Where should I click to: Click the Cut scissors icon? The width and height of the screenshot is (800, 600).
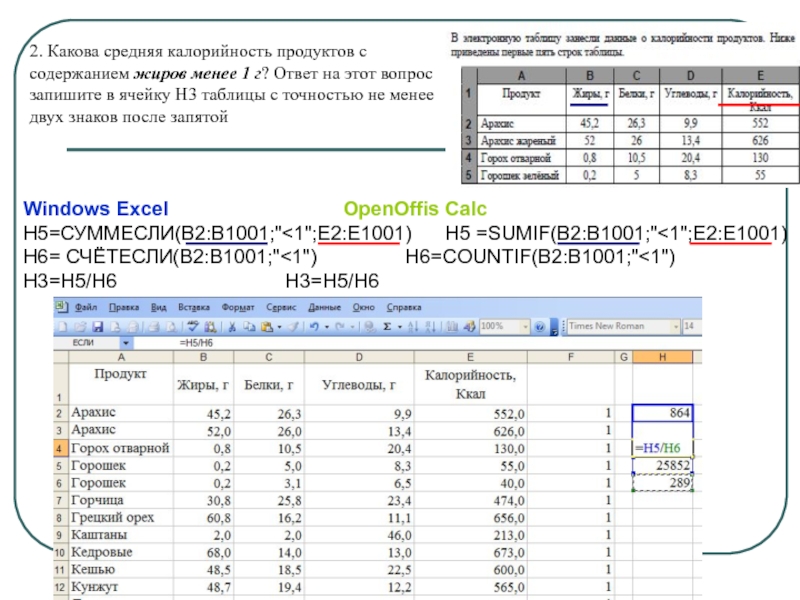233,326
